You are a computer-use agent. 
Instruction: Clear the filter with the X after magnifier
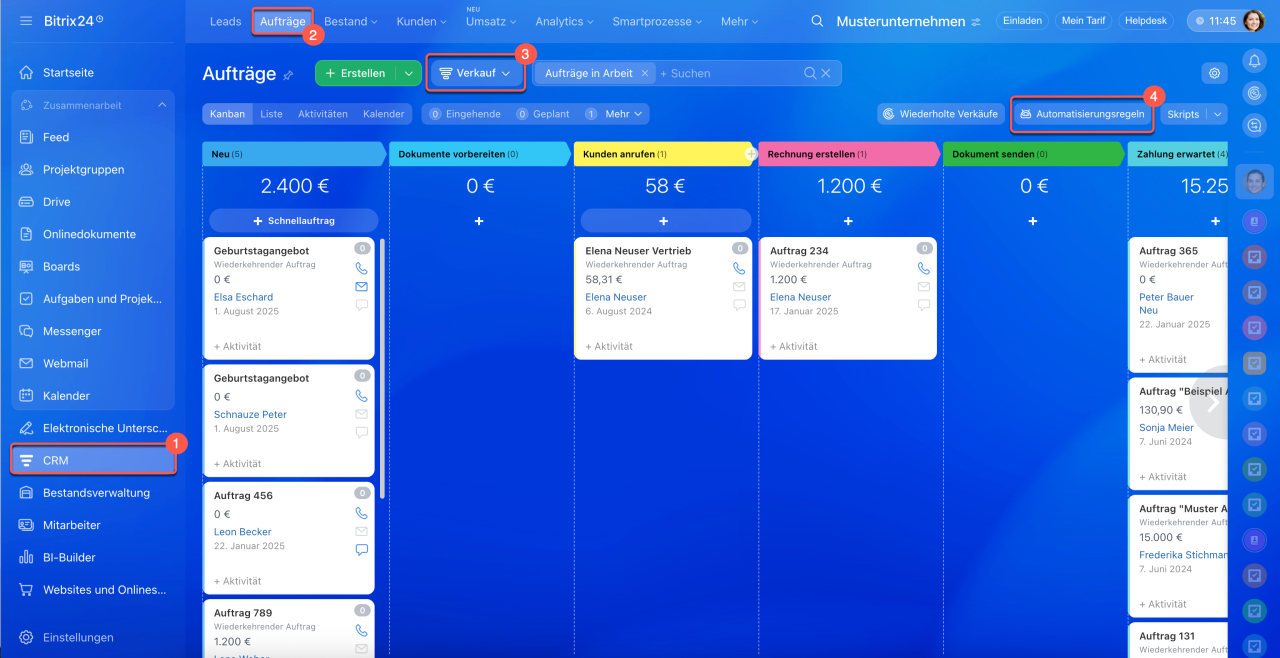pos(826,73)
